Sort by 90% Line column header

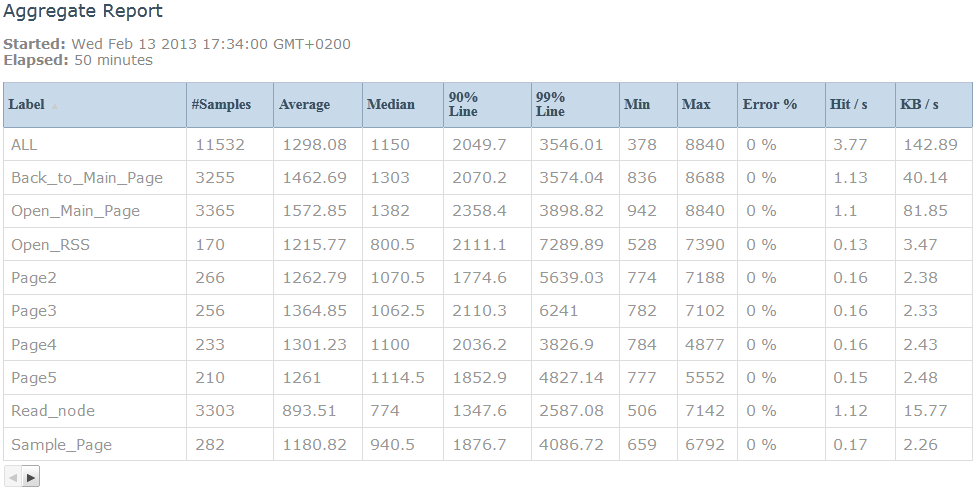[x=487, y=105]
